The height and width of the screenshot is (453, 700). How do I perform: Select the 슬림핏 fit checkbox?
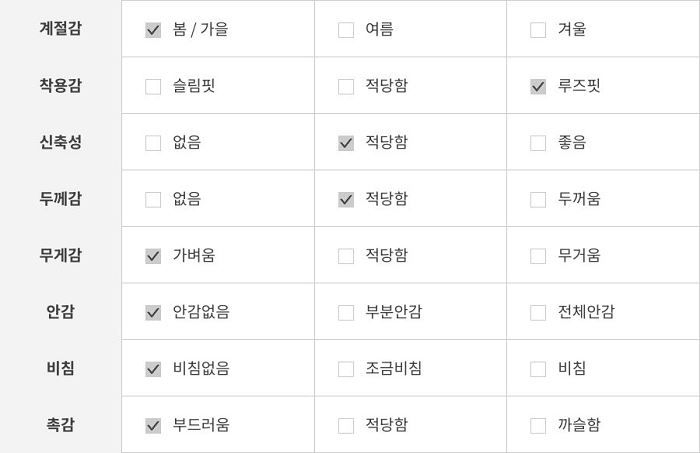click(153, 87)
